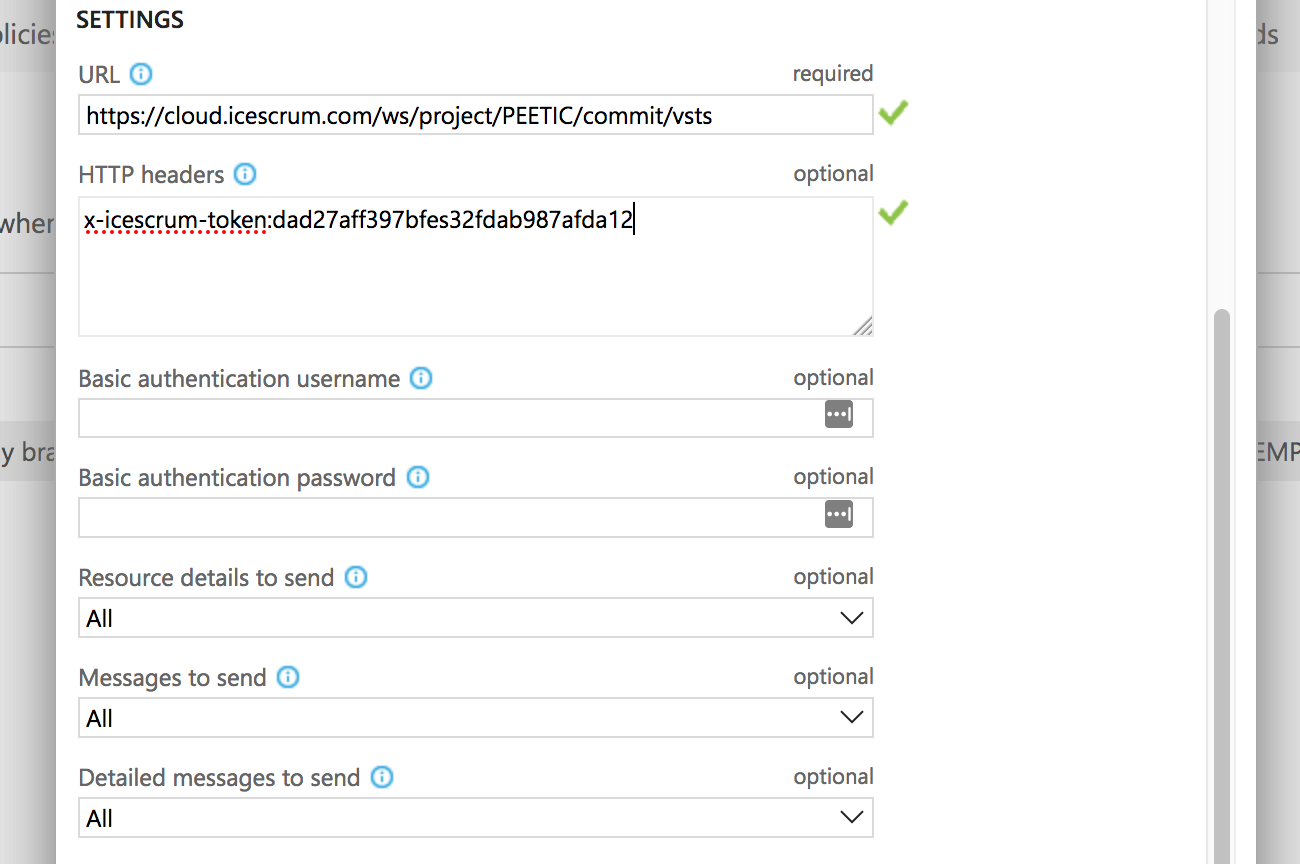The image size is (1300, 864).
Task: Click inside the URL input field
Action: (476, 115)
